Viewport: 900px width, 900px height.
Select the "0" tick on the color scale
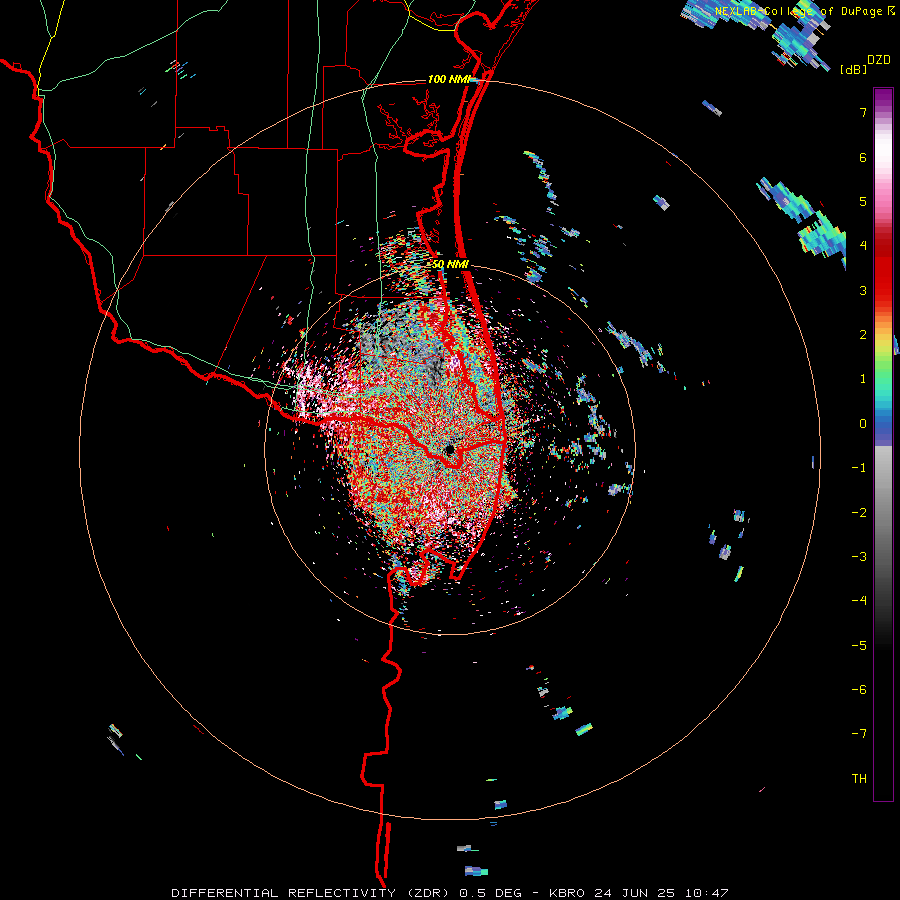(x=863, y=424)
